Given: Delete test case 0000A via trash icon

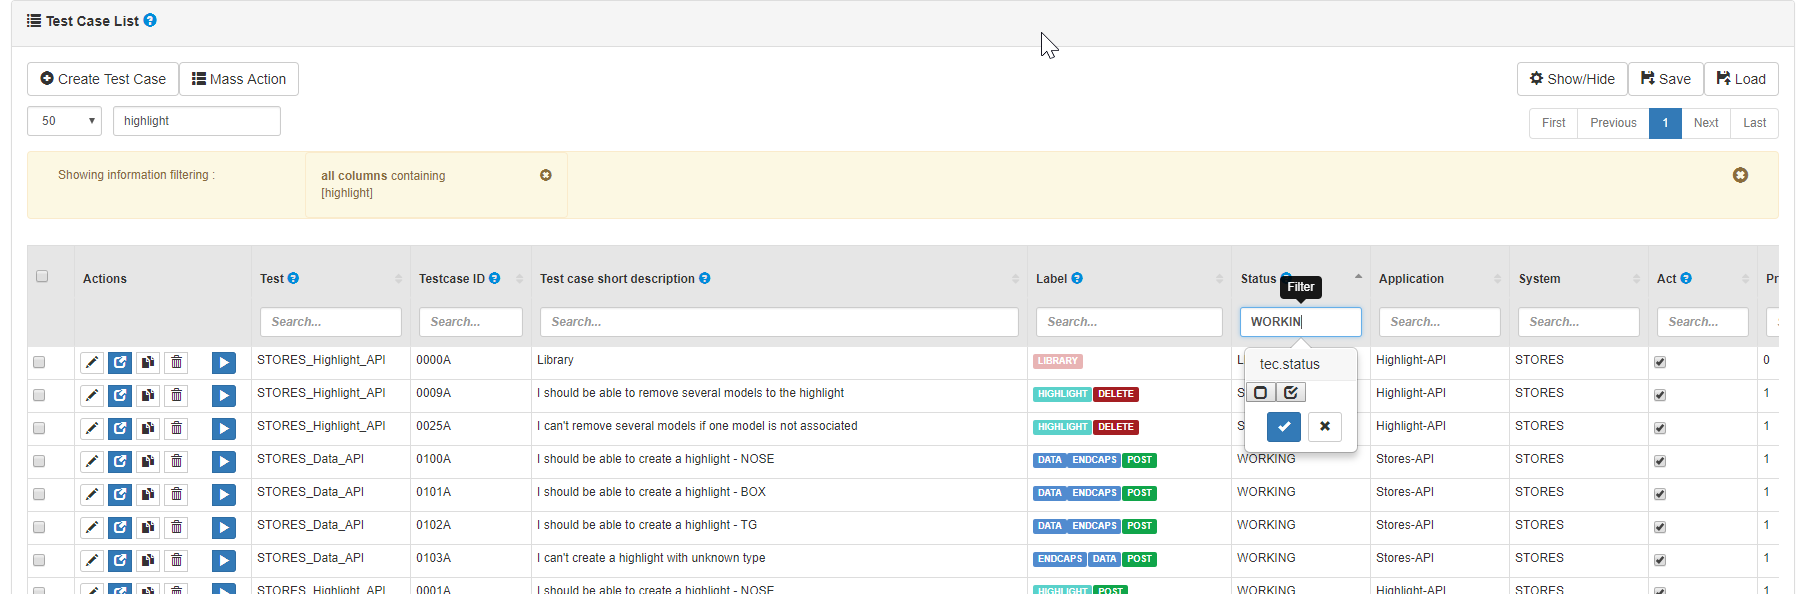Looking at the screenshot, I should (x=176, y=362).
